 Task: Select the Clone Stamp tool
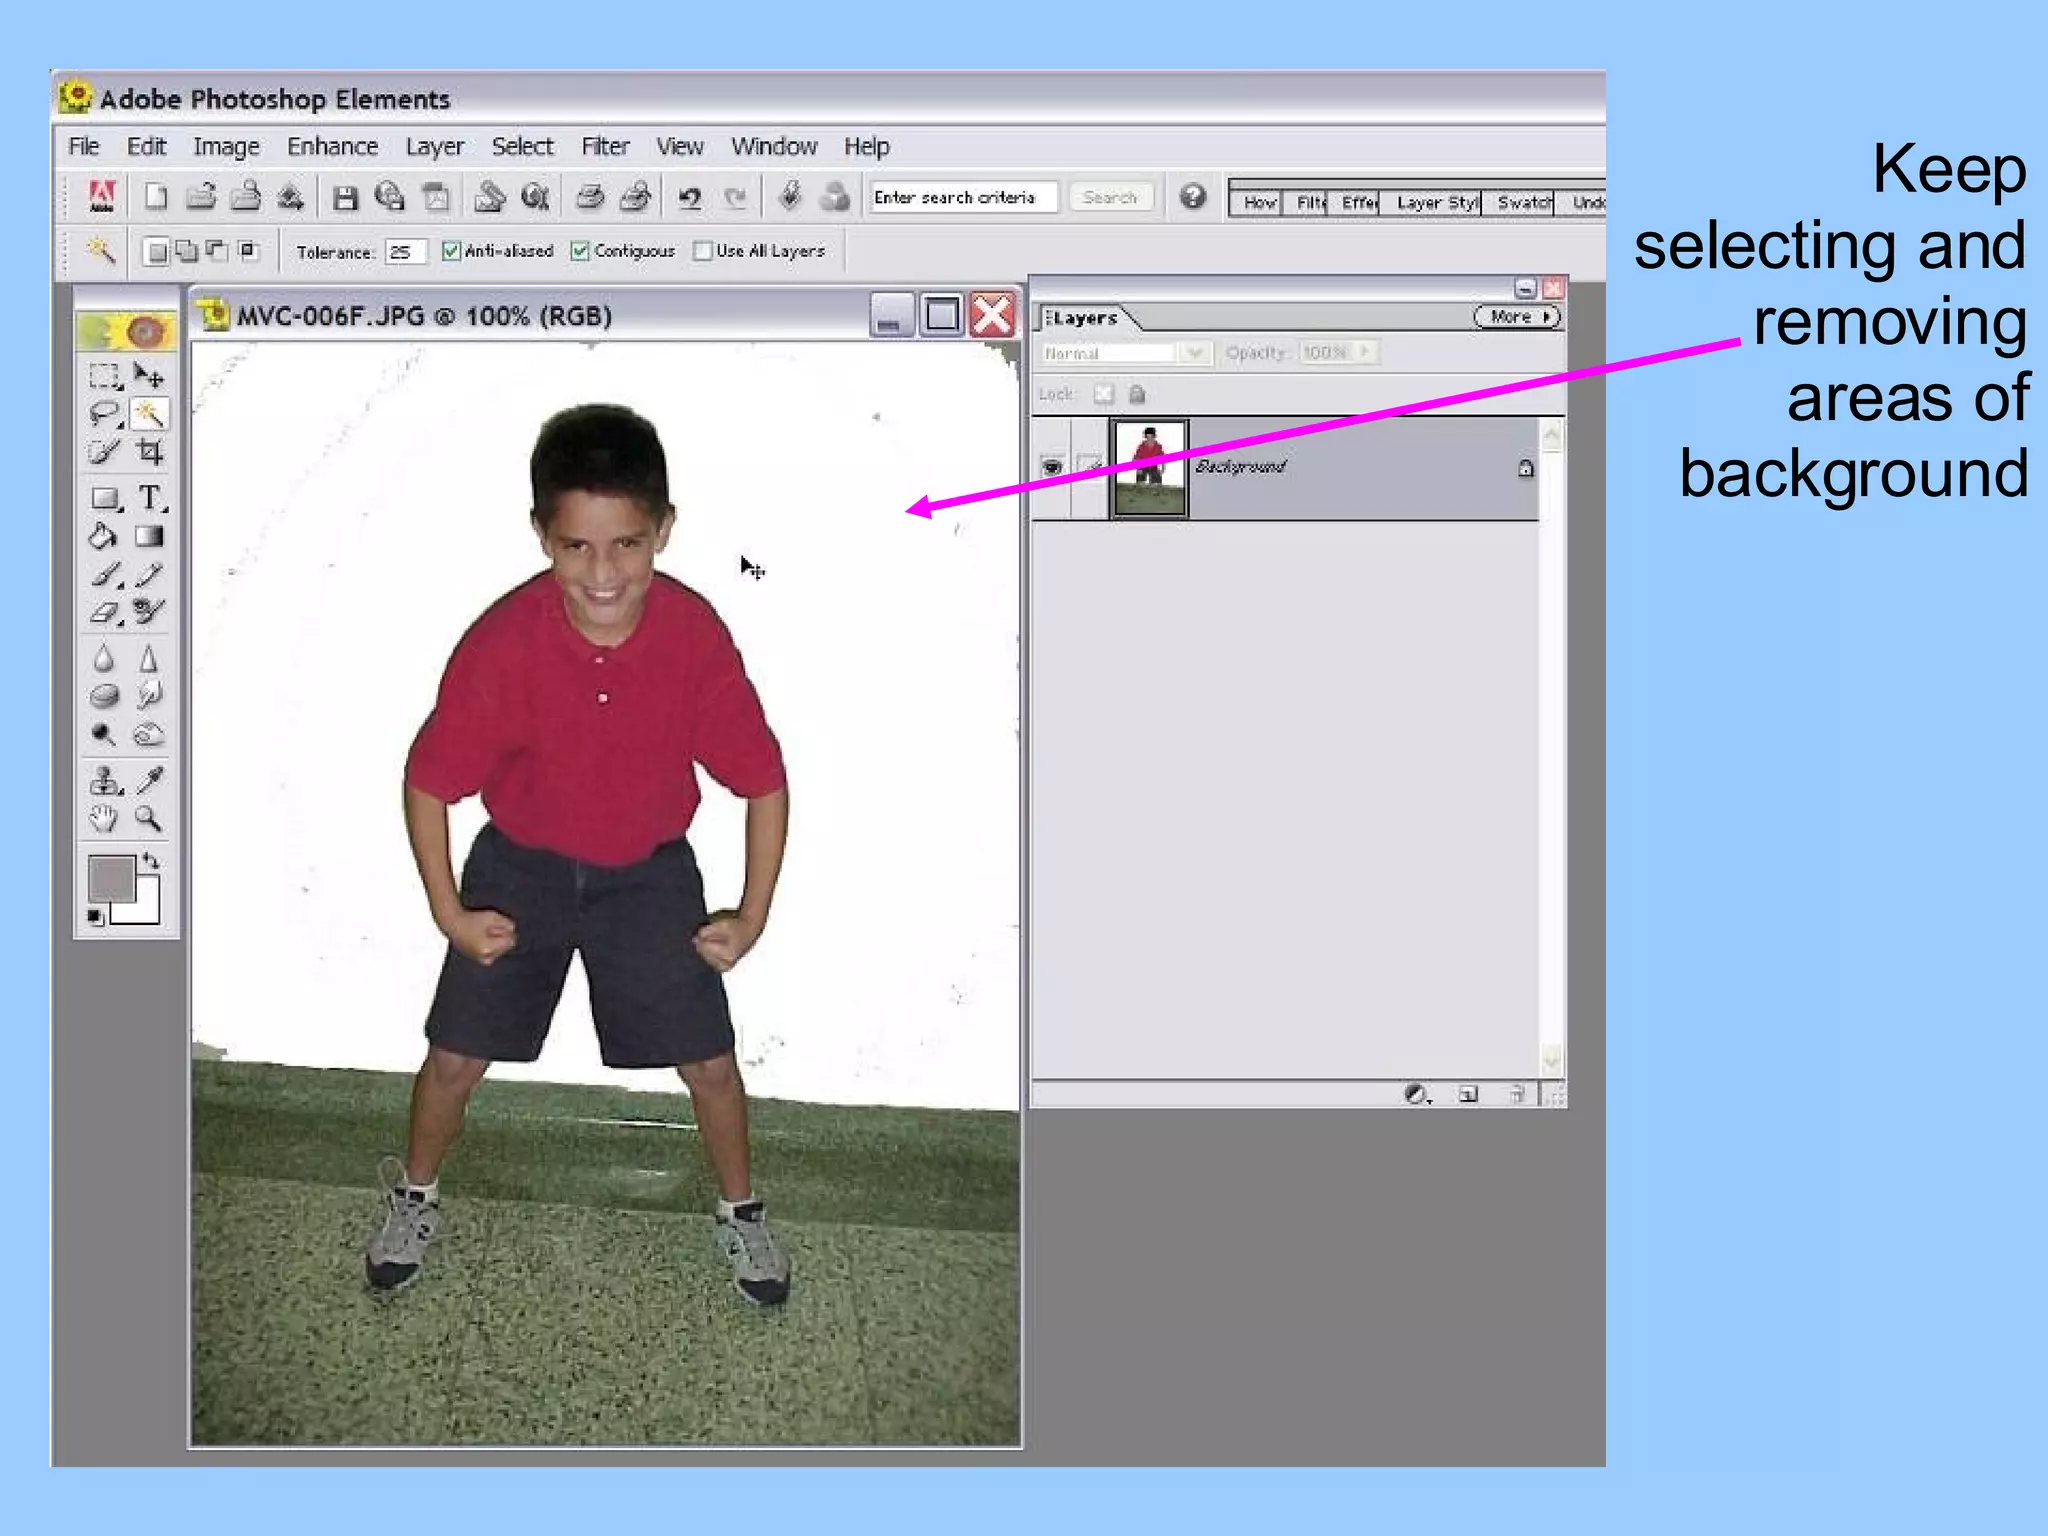point(104,780)
